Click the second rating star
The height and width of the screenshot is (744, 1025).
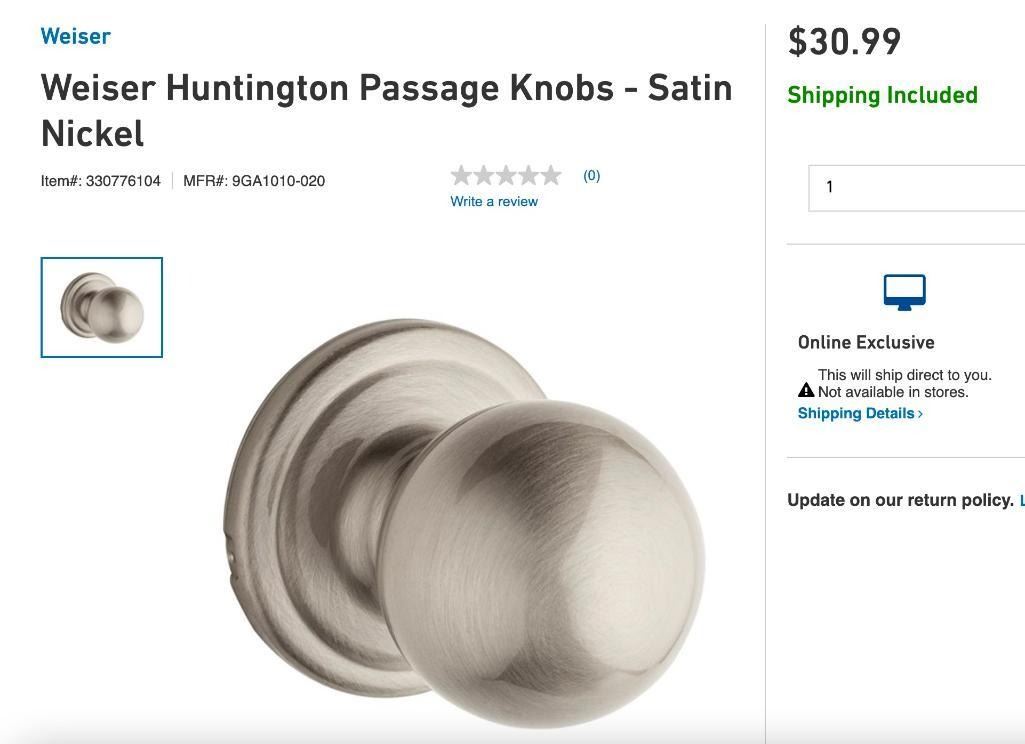click(x=484, y=176)
